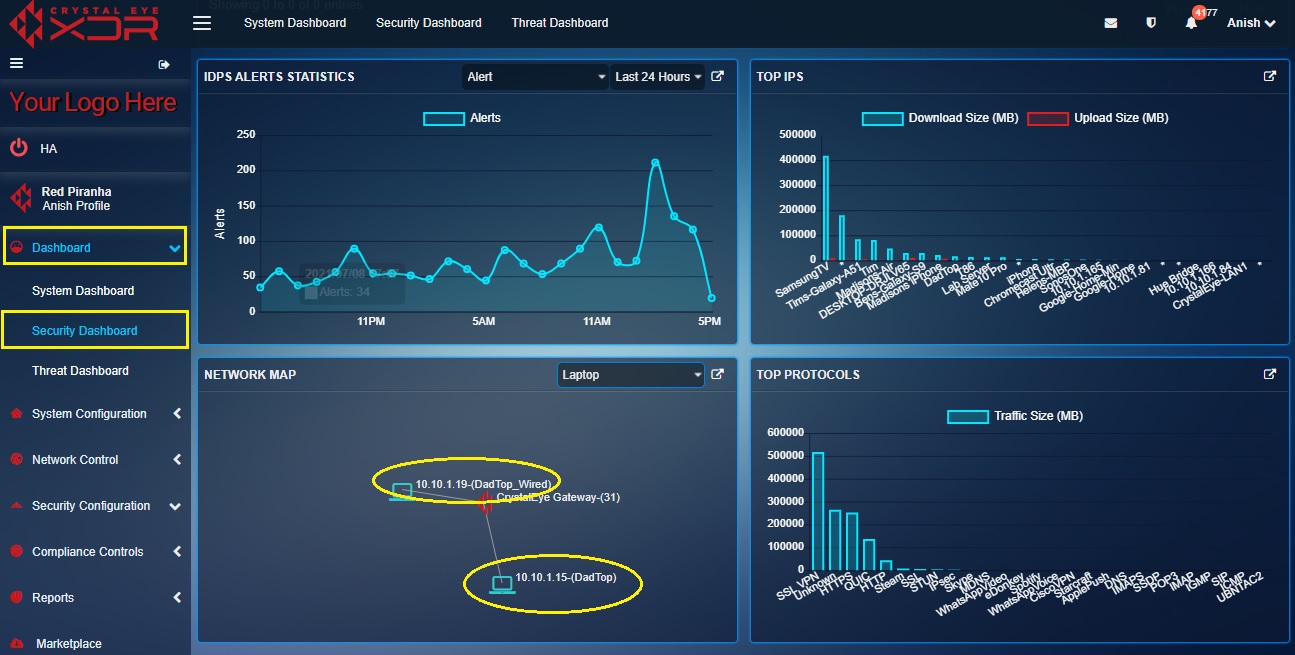The image size is (1295, 655).
Task: Click the Compliance Controls icon
Action: (x=15, y=552)
